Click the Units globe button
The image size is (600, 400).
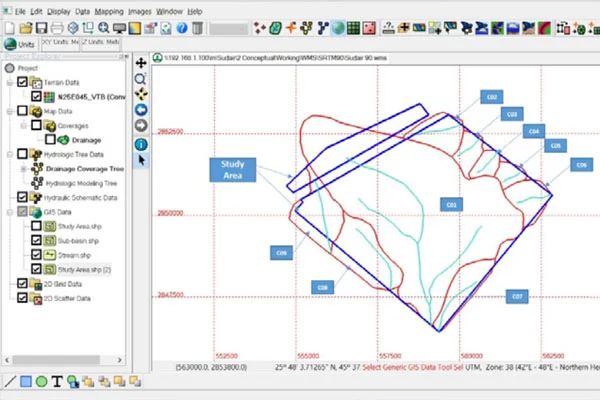point(20,44)
